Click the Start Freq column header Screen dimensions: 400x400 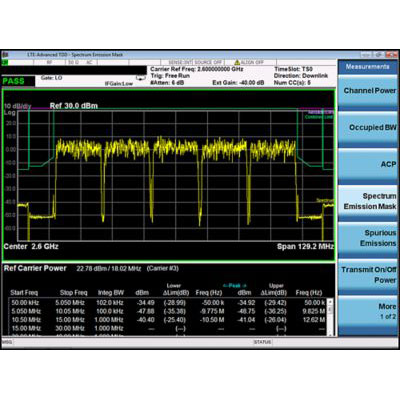(24, 293)
